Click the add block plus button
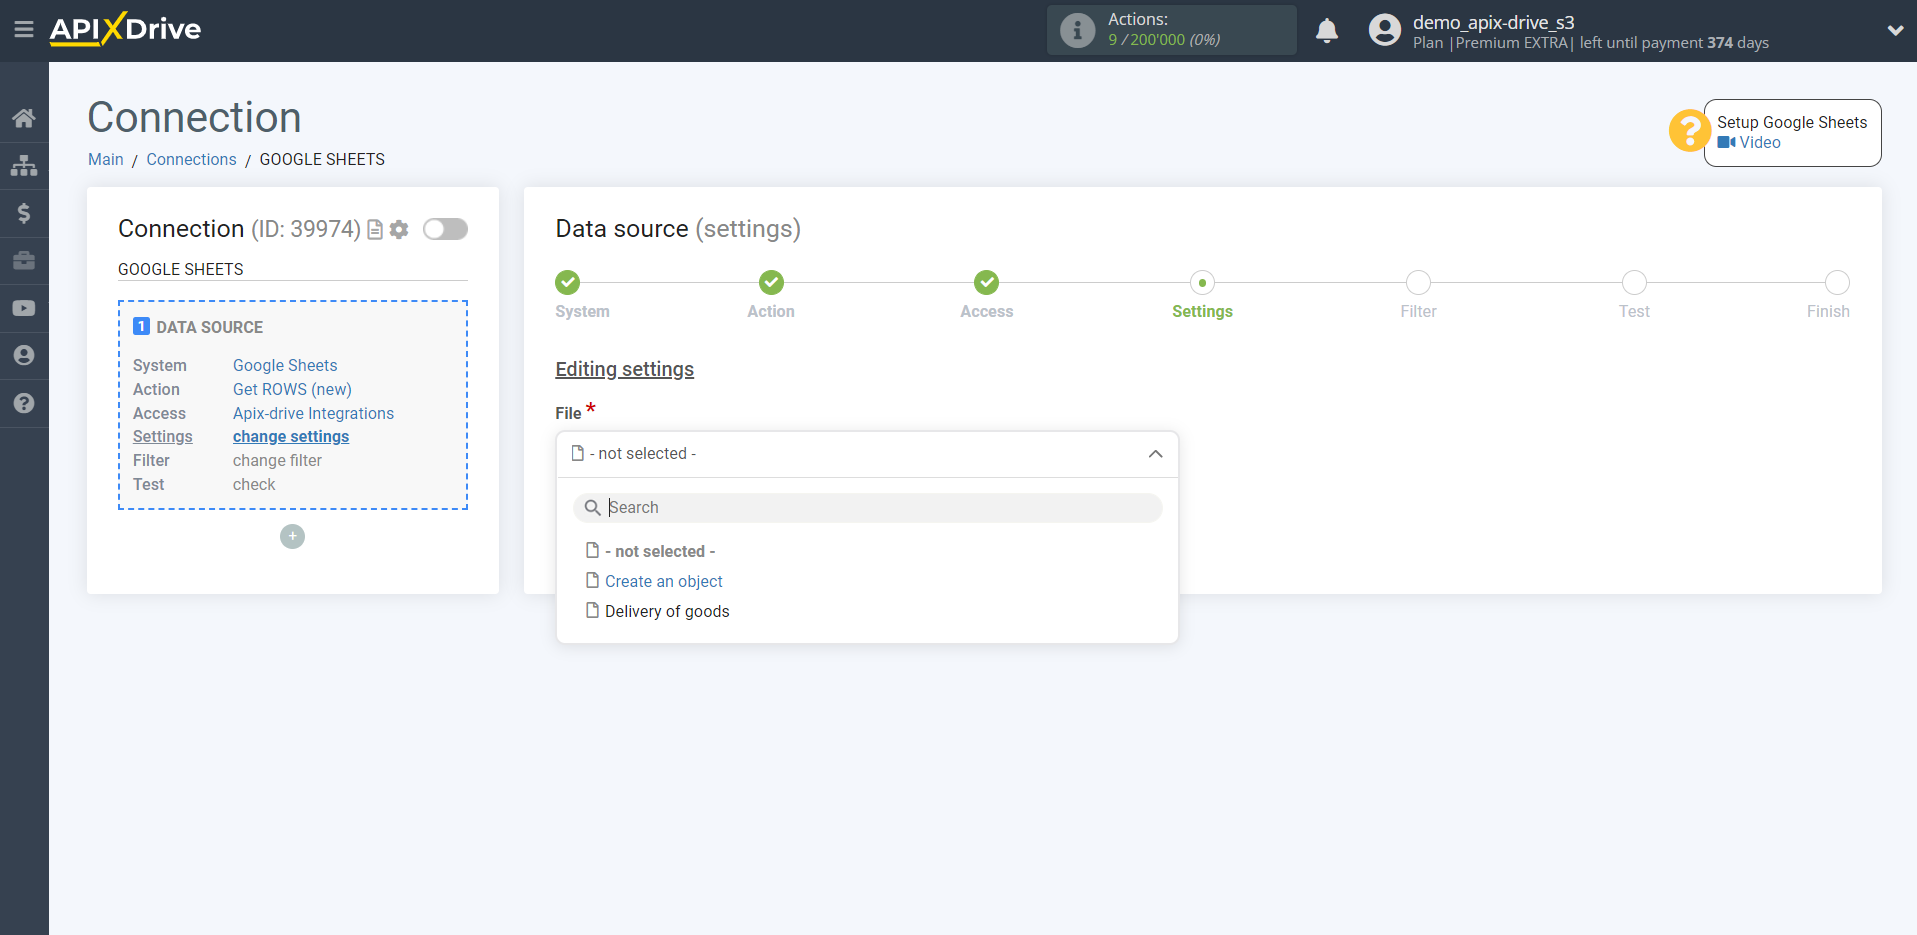This screenshot has height=935, width=1917. click(292, 537)
